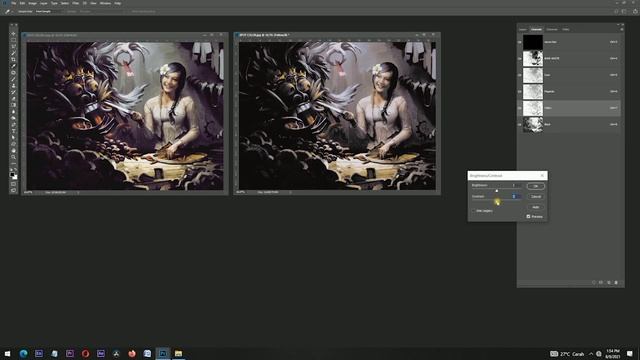Toggle the Preview checkbox
The image size is (640, 360).
528,217
